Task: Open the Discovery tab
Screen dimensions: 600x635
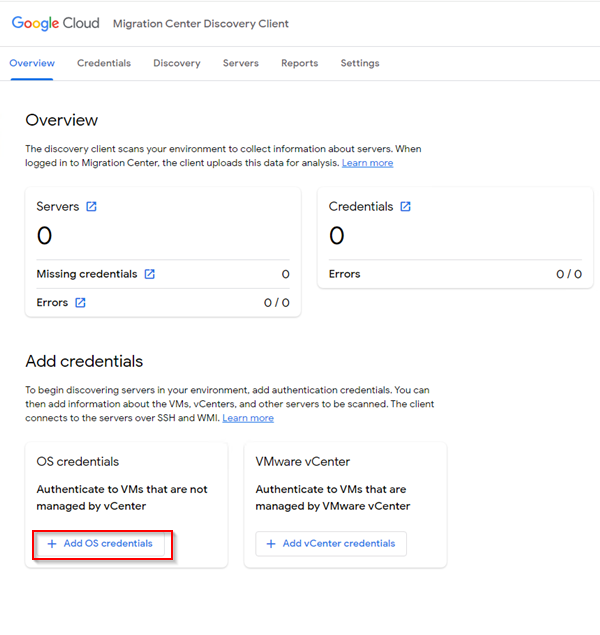Action: coord(177,63)
